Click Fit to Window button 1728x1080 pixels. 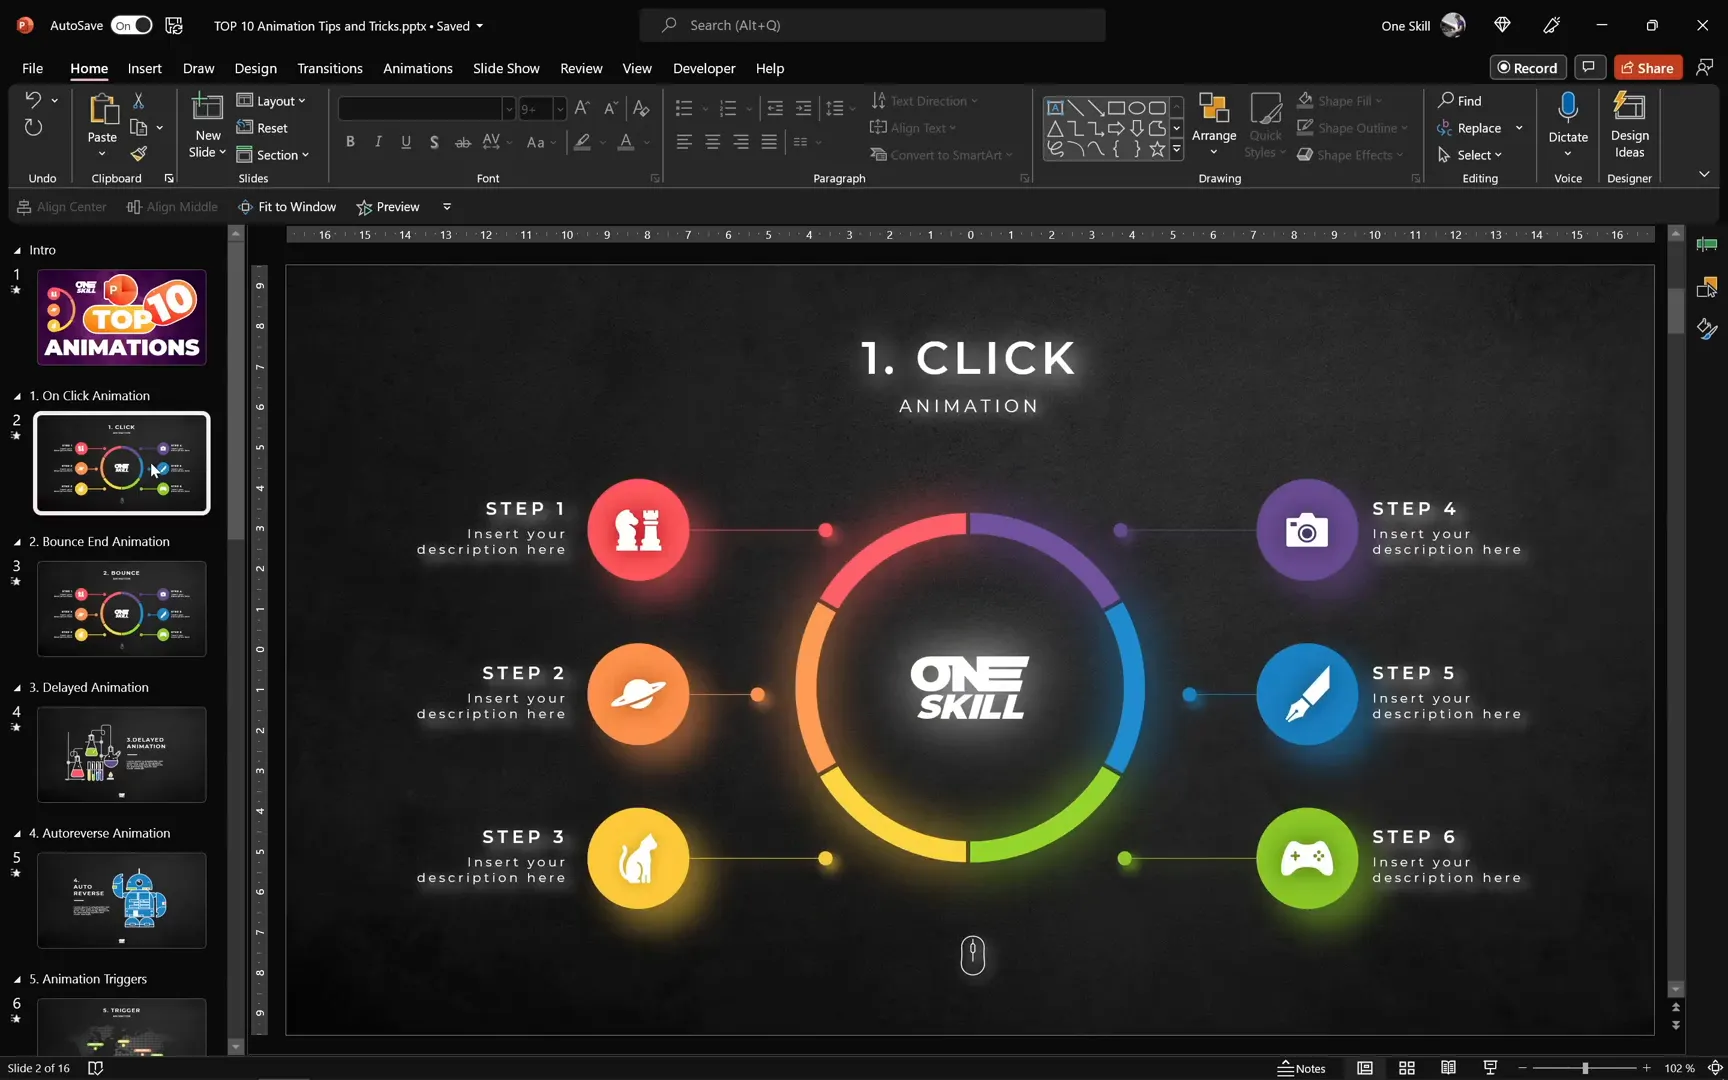(x=287, y=207)
